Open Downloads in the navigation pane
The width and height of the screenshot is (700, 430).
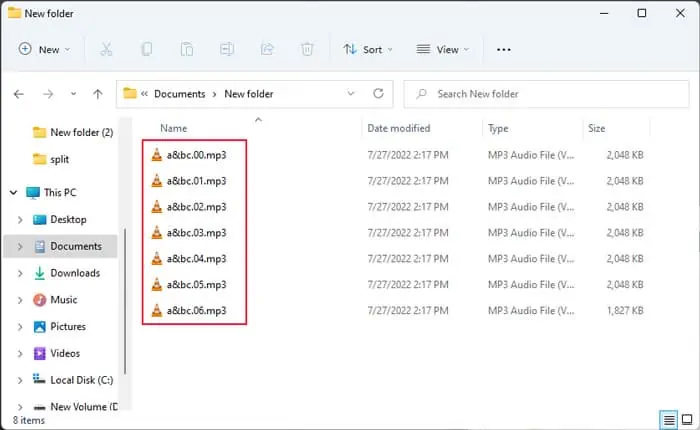click(67, 273)
